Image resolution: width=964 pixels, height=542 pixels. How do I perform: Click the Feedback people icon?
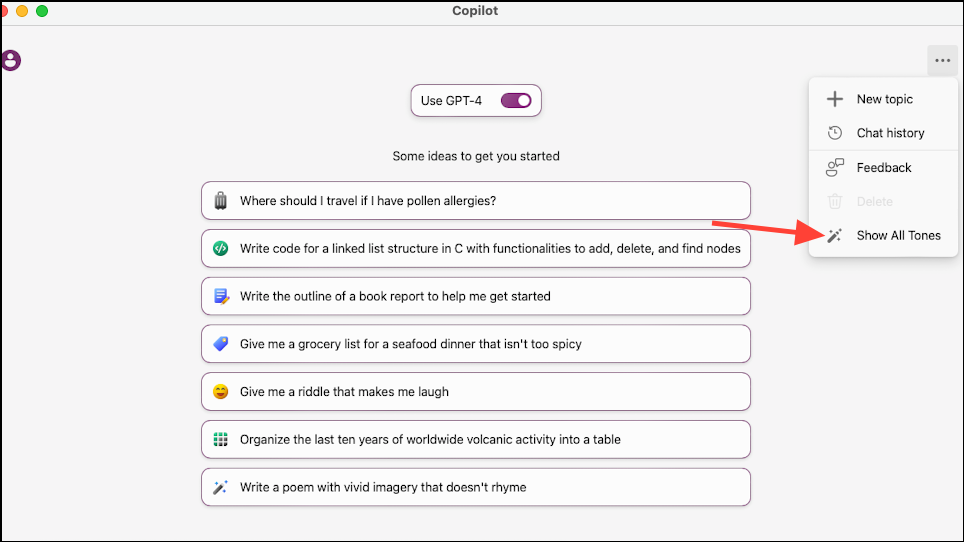click(834, 167)
